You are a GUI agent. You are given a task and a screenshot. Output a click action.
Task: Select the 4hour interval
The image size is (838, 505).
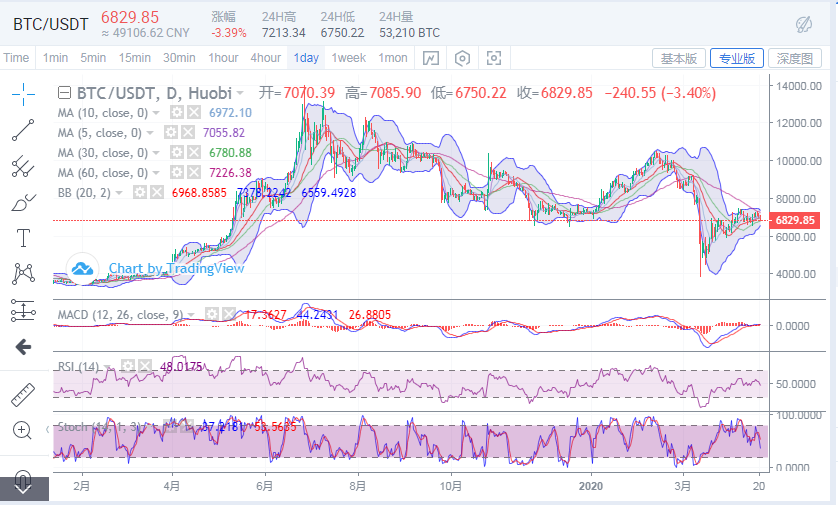266,58
